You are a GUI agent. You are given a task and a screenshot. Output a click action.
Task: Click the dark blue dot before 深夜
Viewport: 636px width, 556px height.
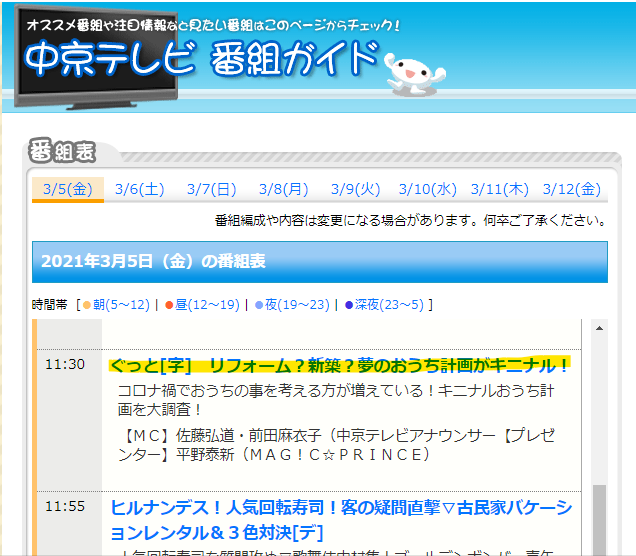click(x=349, y=305)
